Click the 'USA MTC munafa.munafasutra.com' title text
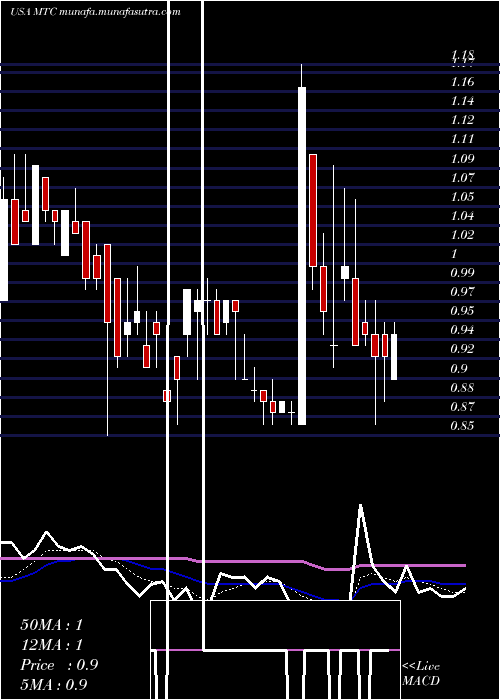 click(x=96, y=12)
